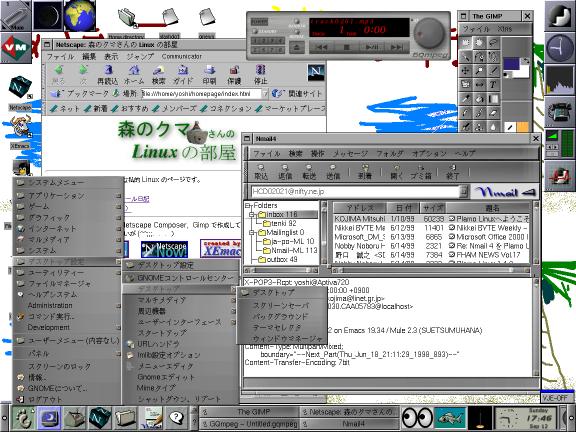Adjust the round volume knob in GQmpeg
The image size is (576, 432).
click(x=429, y=33)
